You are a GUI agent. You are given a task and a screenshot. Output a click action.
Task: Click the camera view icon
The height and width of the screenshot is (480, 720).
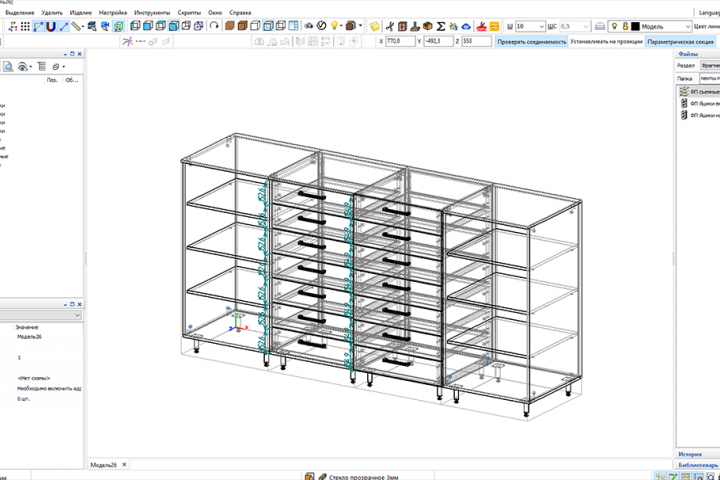309,26
